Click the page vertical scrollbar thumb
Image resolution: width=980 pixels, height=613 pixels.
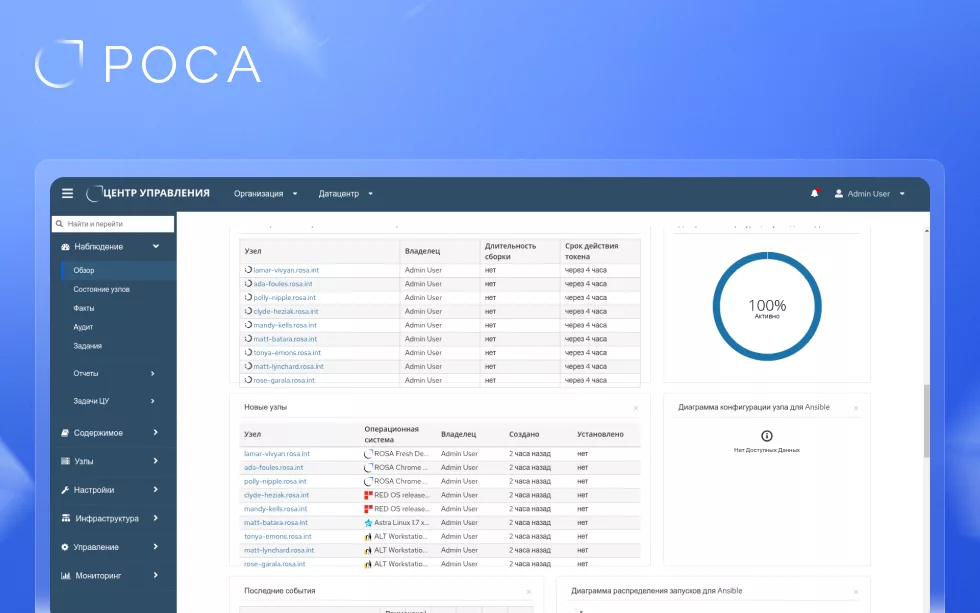click(926, 421)
